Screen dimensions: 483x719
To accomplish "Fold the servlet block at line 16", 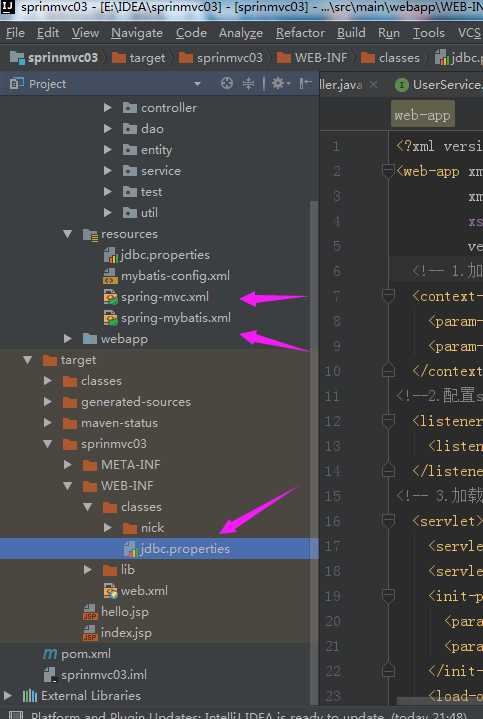I will [389, 521].
